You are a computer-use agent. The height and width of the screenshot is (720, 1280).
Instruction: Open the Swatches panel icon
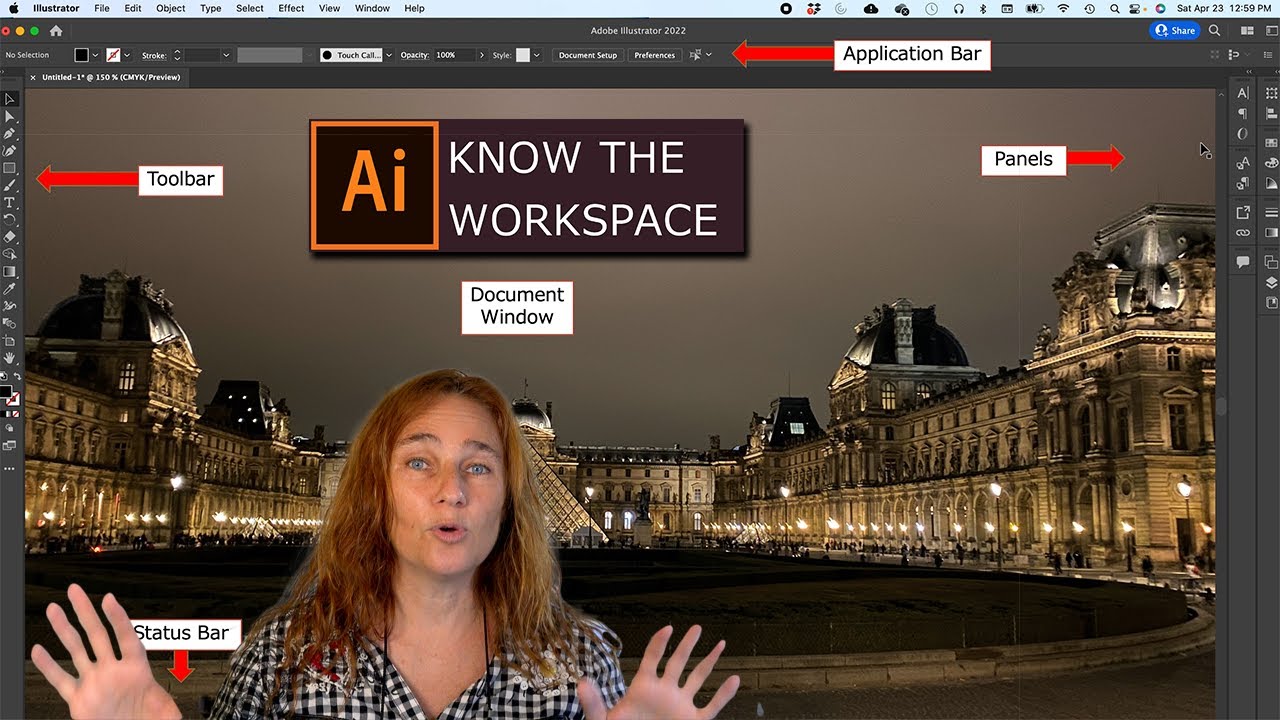coord(1271,143)
